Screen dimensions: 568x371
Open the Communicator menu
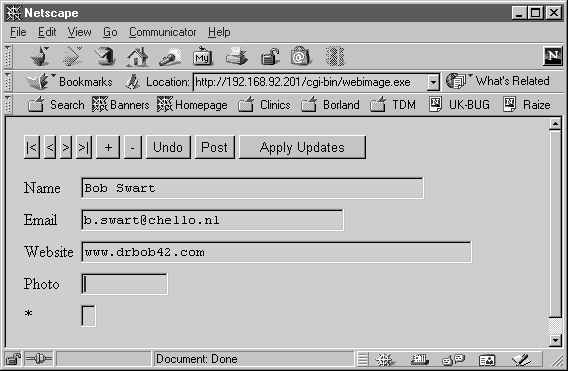163,32
